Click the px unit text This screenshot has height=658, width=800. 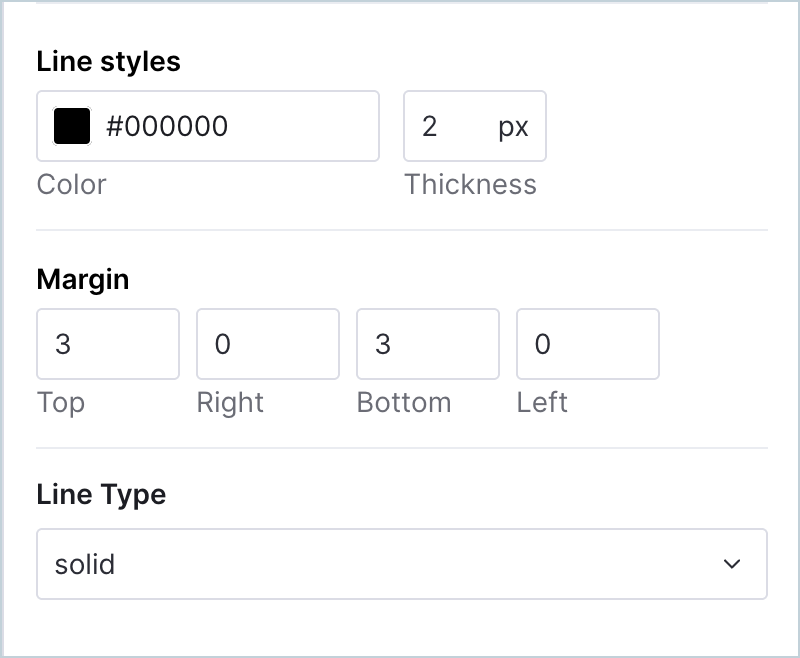(513, 127)
